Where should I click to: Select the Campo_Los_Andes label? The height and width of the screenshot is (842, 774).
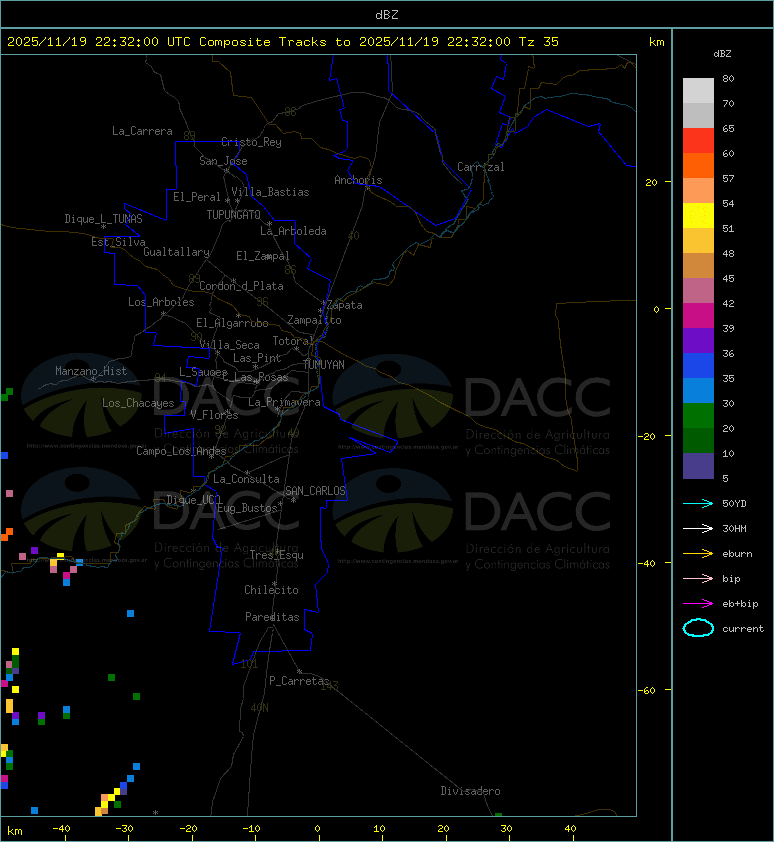(181, 451)
